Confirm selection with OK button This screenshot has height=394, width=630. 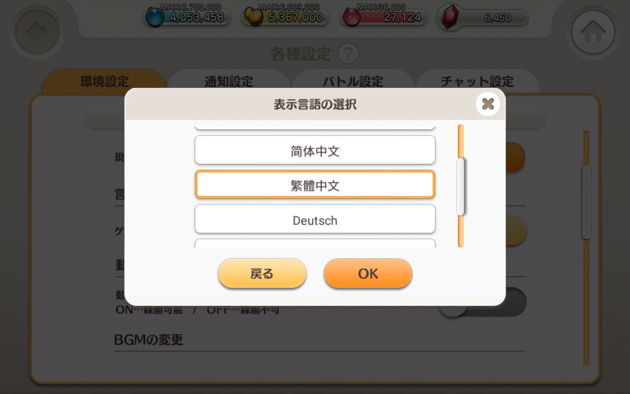(x=368, y=274)
